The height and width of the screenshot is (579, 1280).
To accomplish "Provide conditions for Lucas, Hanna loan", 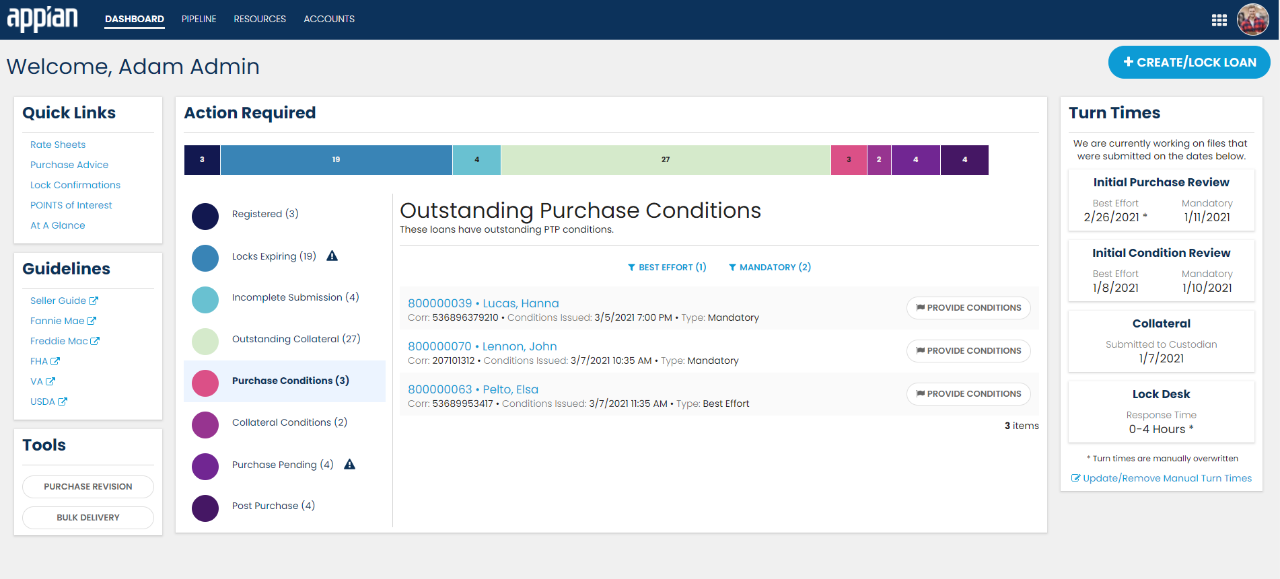I will tap(967, 308).
